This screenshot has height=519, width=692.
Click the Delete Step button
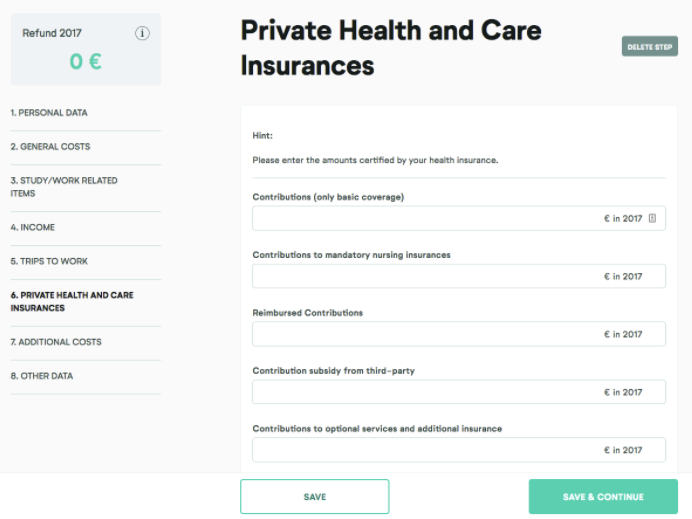[x=650, y=46]
